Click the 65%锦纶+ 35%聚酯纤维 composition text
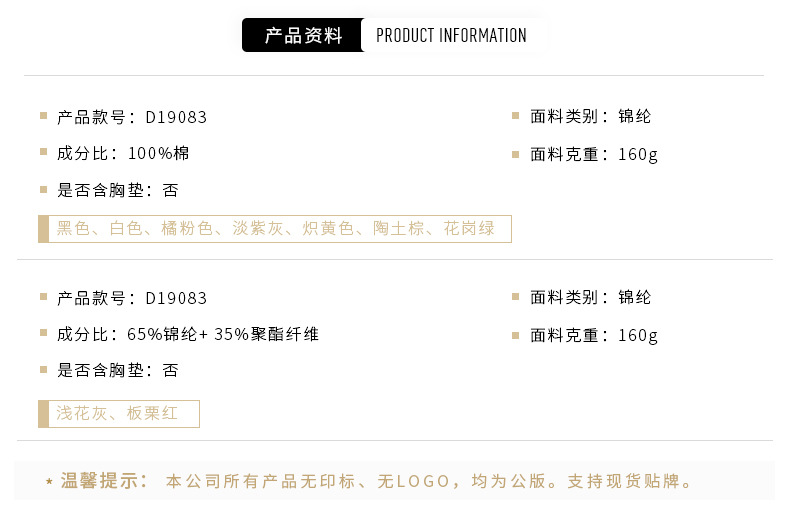This screenshot has height=518, width=790. tap(223, 335)
